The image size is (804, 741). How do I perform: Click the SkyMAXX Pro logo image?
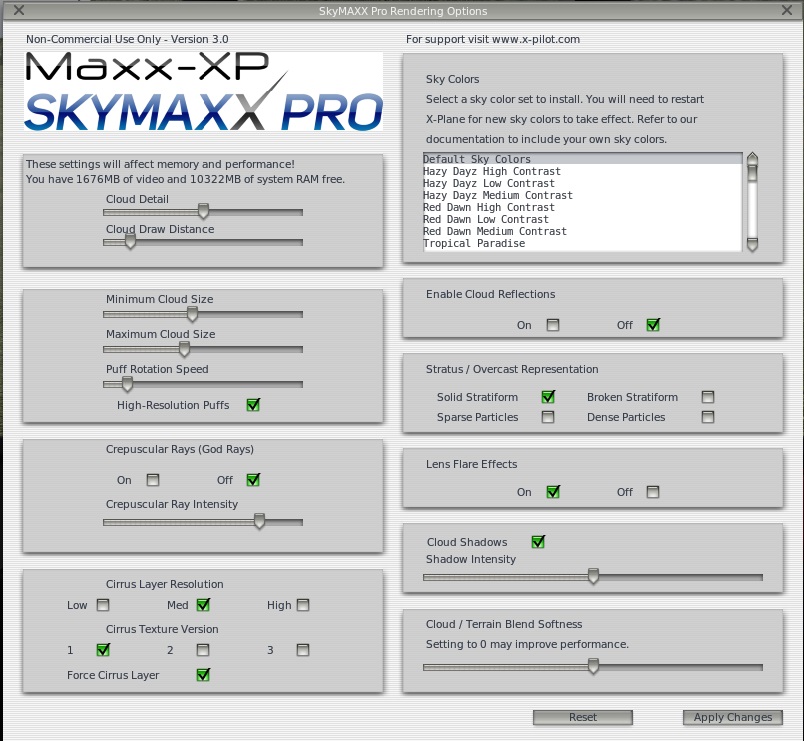point(204,91)
